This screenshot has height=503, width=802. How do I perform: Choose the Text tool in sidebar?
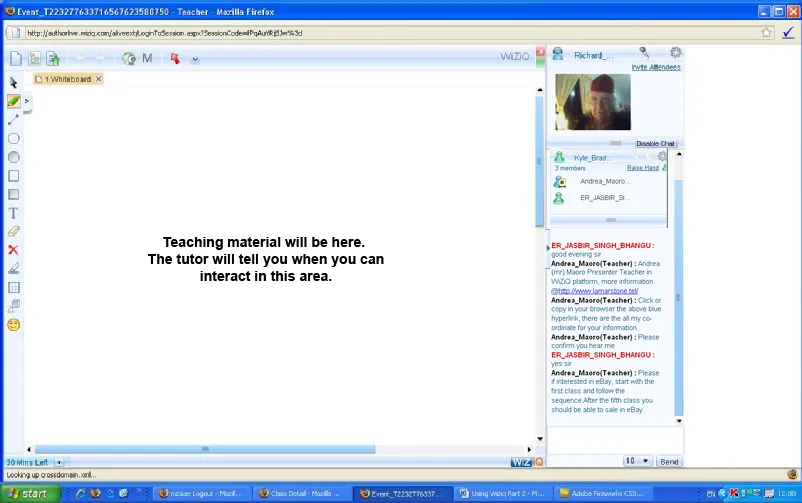14,213
